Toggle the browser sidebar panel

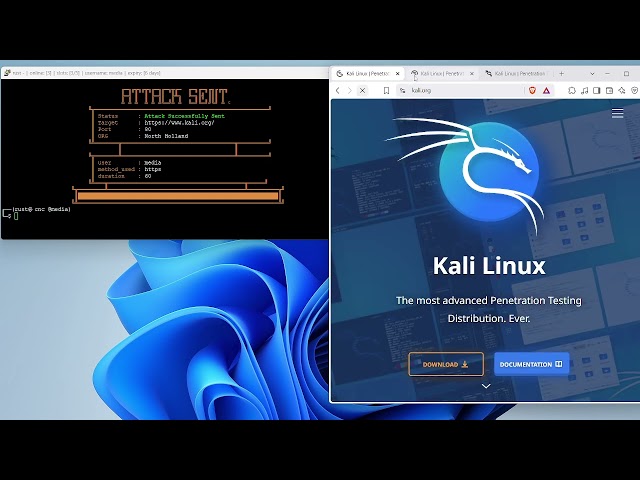tap(597, 91)
